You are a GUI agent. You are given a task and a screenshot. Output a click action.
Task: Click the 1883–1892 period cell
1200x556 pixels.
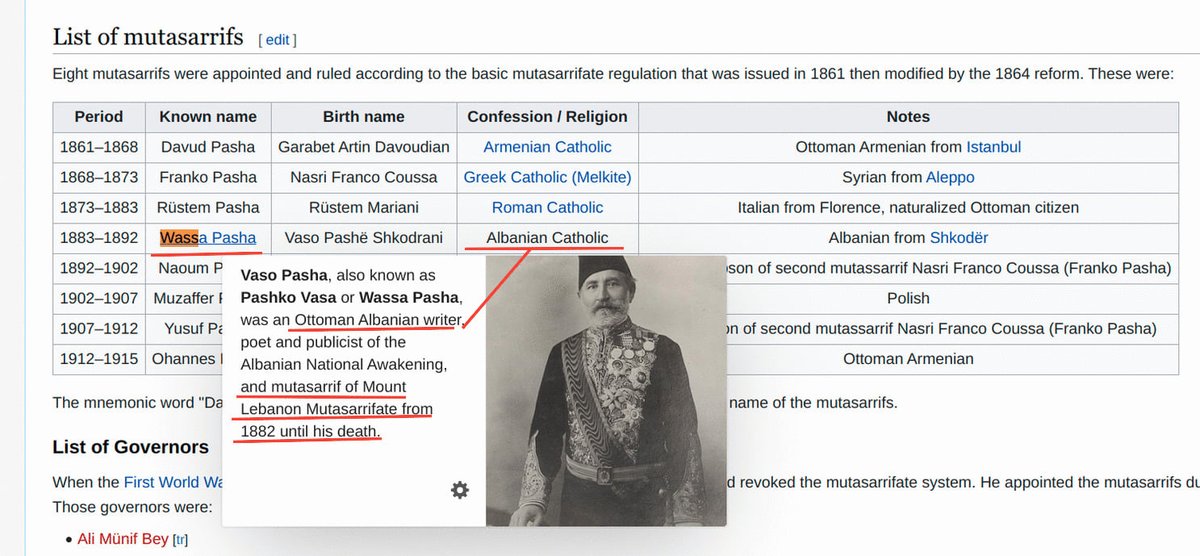99,238
